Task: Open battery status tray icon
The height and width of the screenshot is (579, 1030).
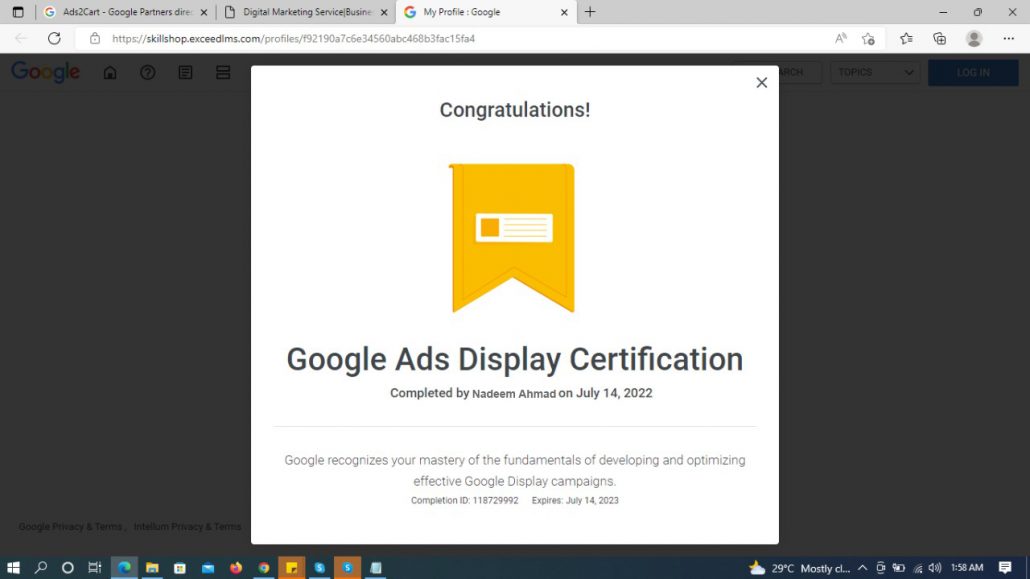Action: 899,567
